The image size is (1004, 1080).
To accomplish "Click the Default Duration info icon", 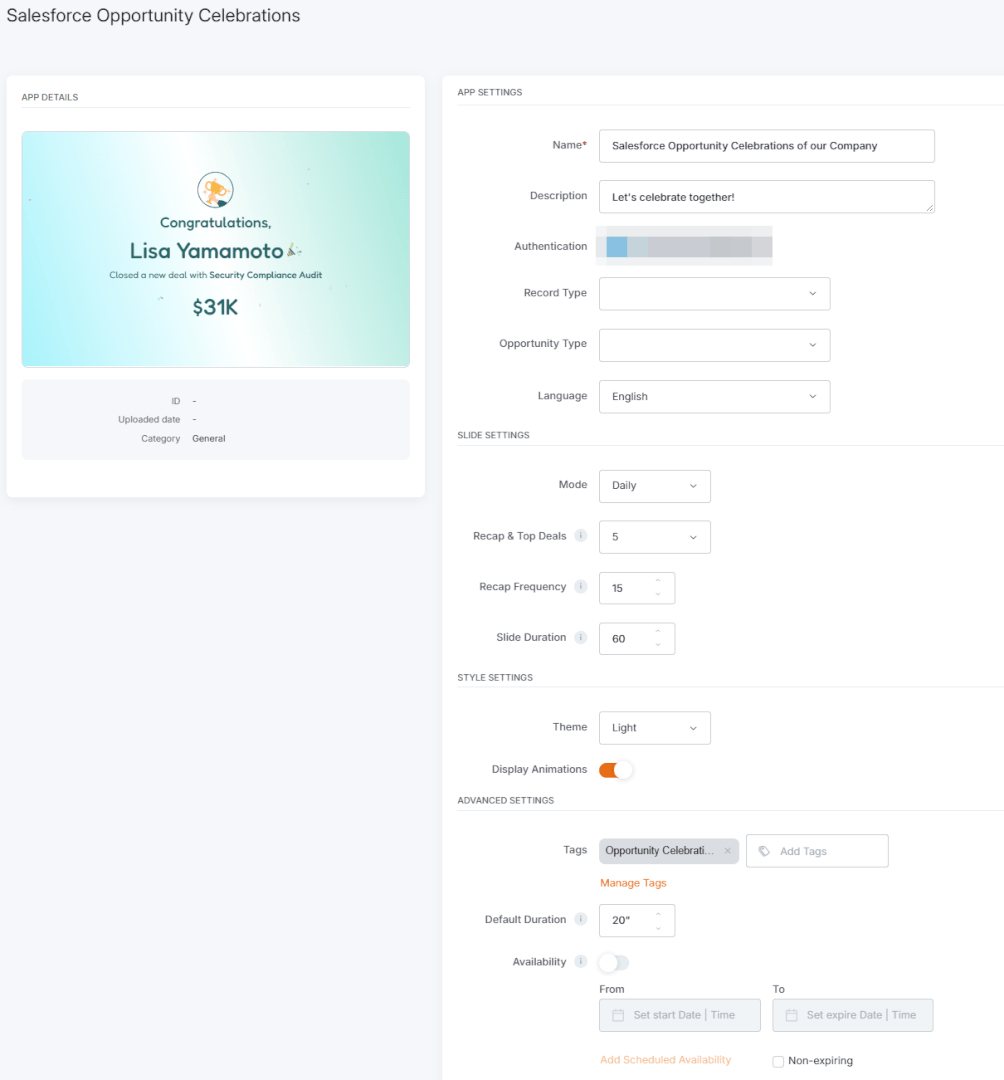I will (581, 920).
